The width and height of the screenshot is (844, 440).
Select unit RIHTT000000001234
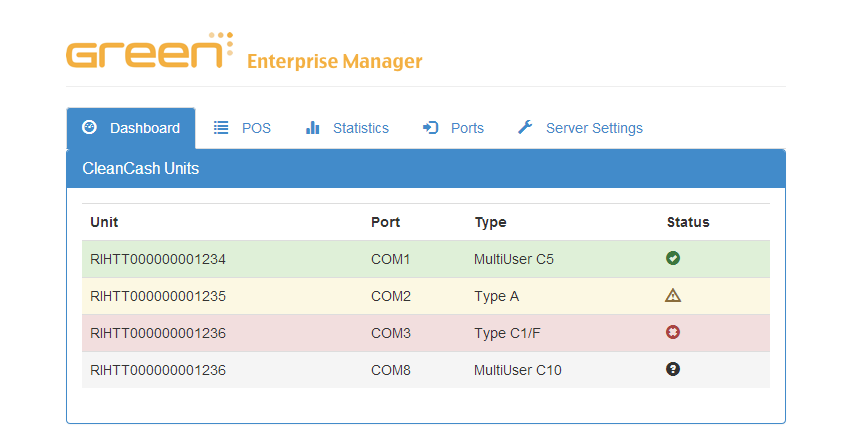pos(158,259)
